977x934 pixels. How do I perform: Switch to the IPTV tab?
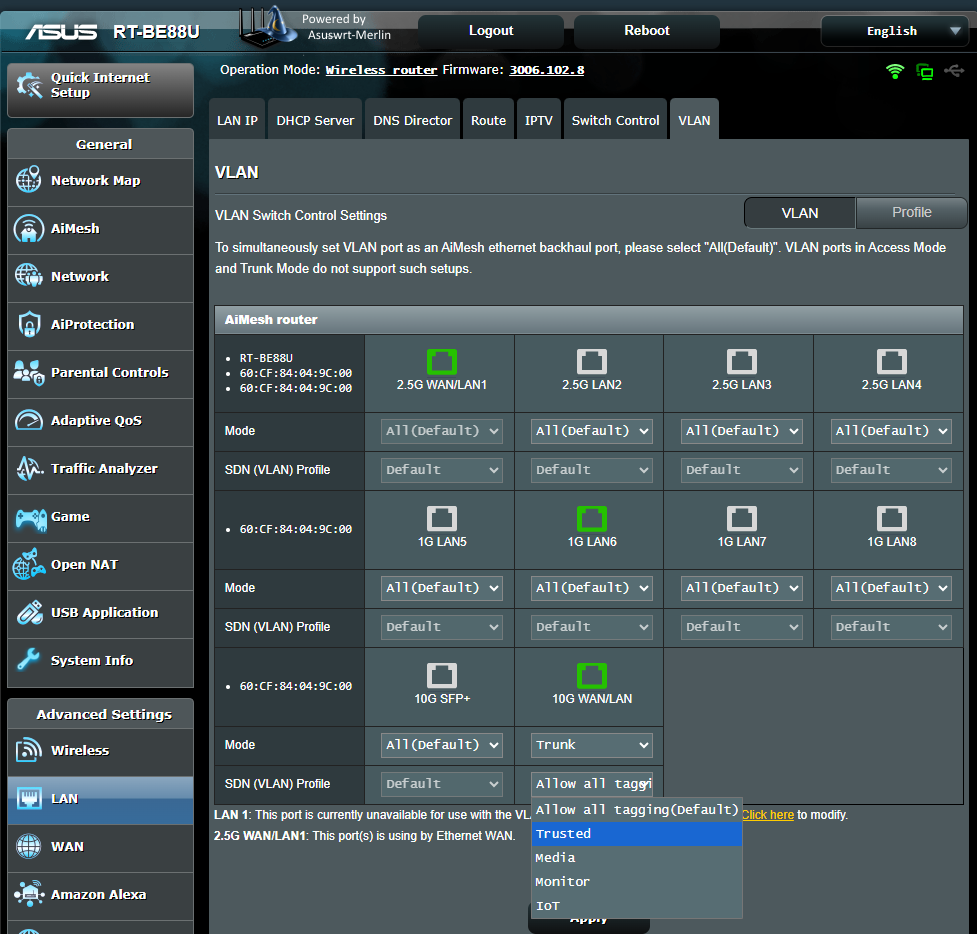(x=539, y=120)
